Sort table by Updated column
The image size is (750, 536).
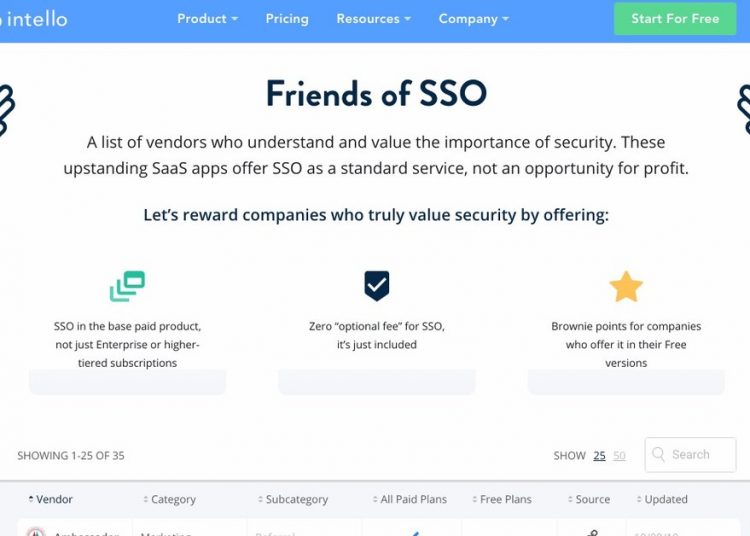665,499
